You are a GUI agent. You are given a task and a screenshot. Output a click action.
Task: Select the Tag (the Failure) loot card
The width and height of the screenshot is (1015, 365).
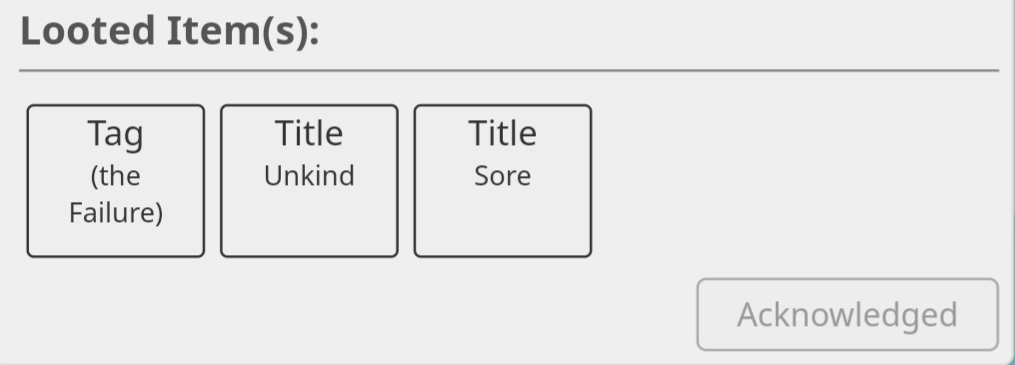pyautogui.click(x=116, y=181)
